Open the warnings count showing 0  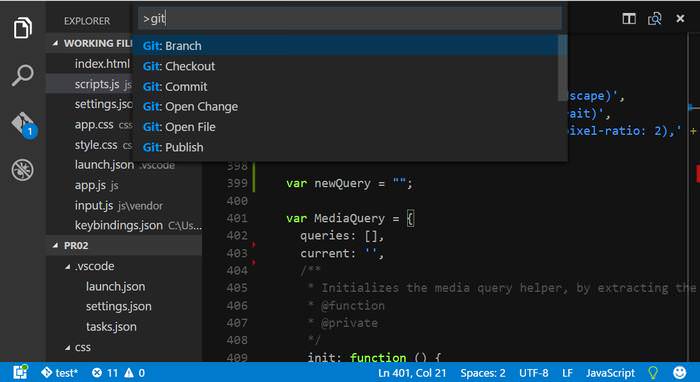134,373
